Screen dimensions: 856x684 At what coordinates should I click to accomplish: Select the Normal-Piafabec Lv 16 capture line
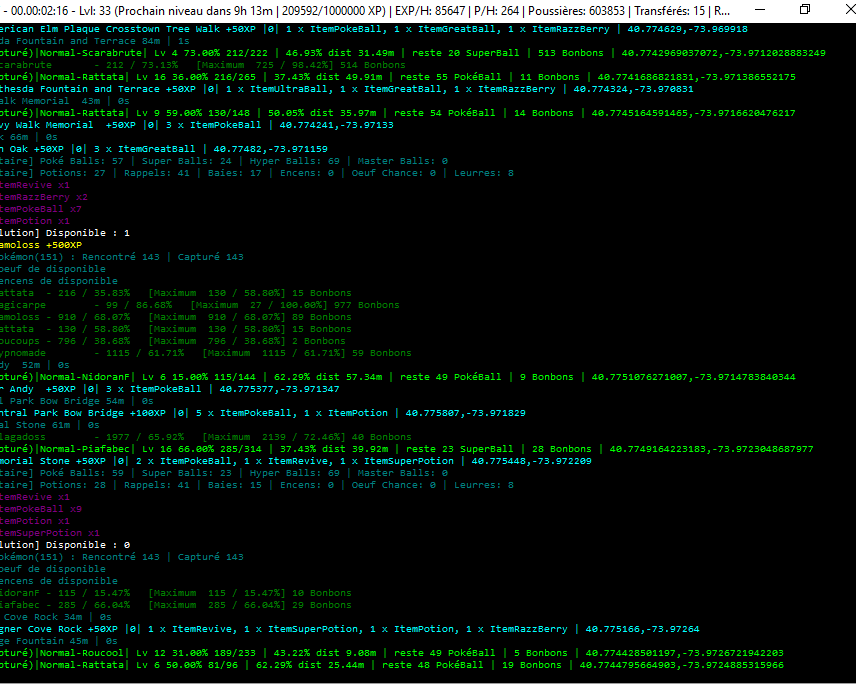point(407,449)
